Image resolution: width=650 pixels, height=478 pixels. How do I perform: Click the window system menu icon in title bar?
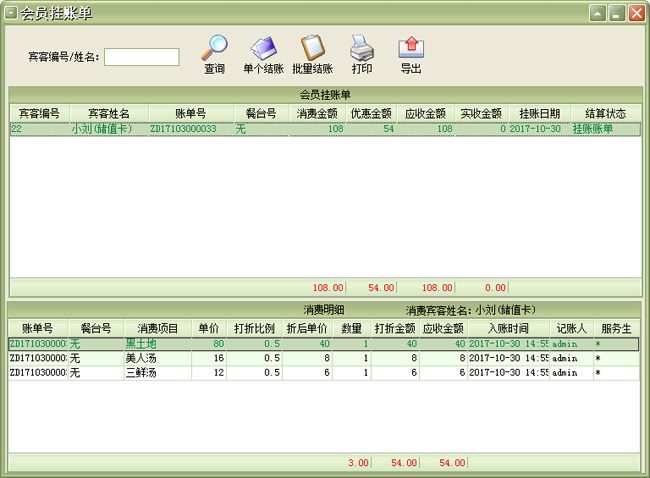coord(11,13)
